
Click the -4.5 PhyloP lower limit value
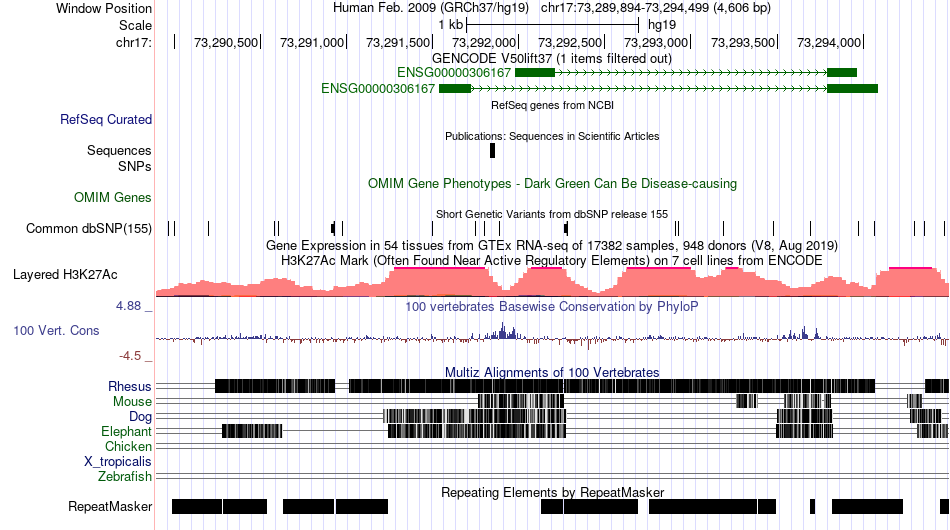coord(130,356)
